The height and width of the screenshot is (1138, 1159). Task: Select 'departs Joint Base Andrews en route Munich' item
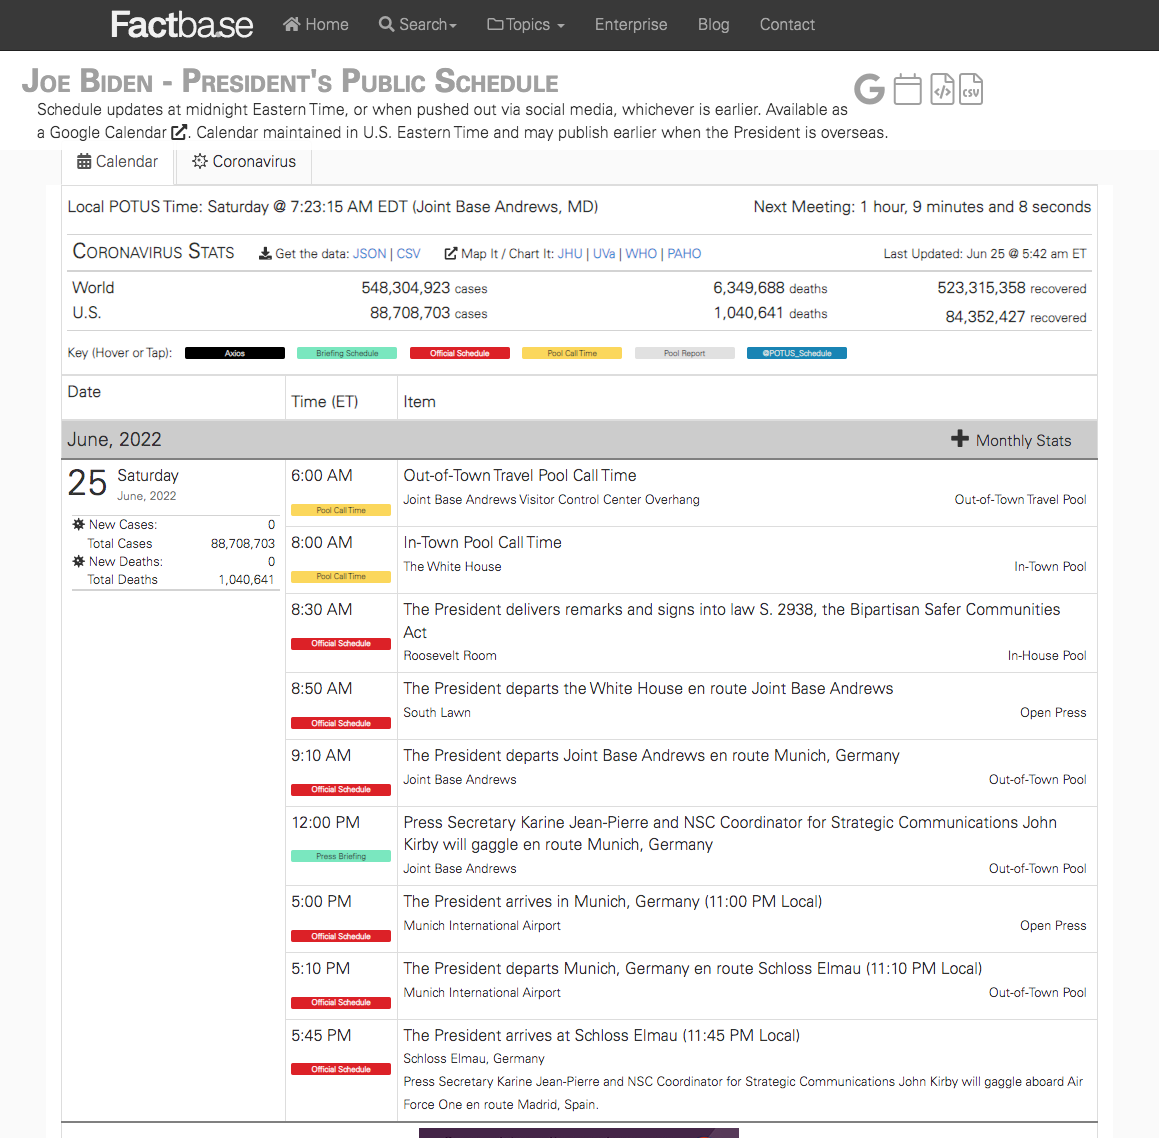point(651,755)
